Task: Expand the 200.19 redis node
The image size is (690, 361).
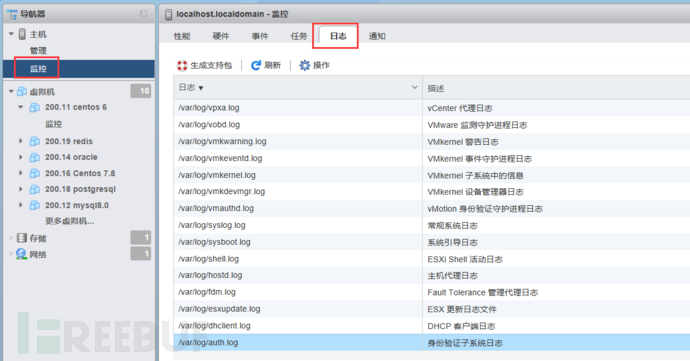Action: pos(21,141)
